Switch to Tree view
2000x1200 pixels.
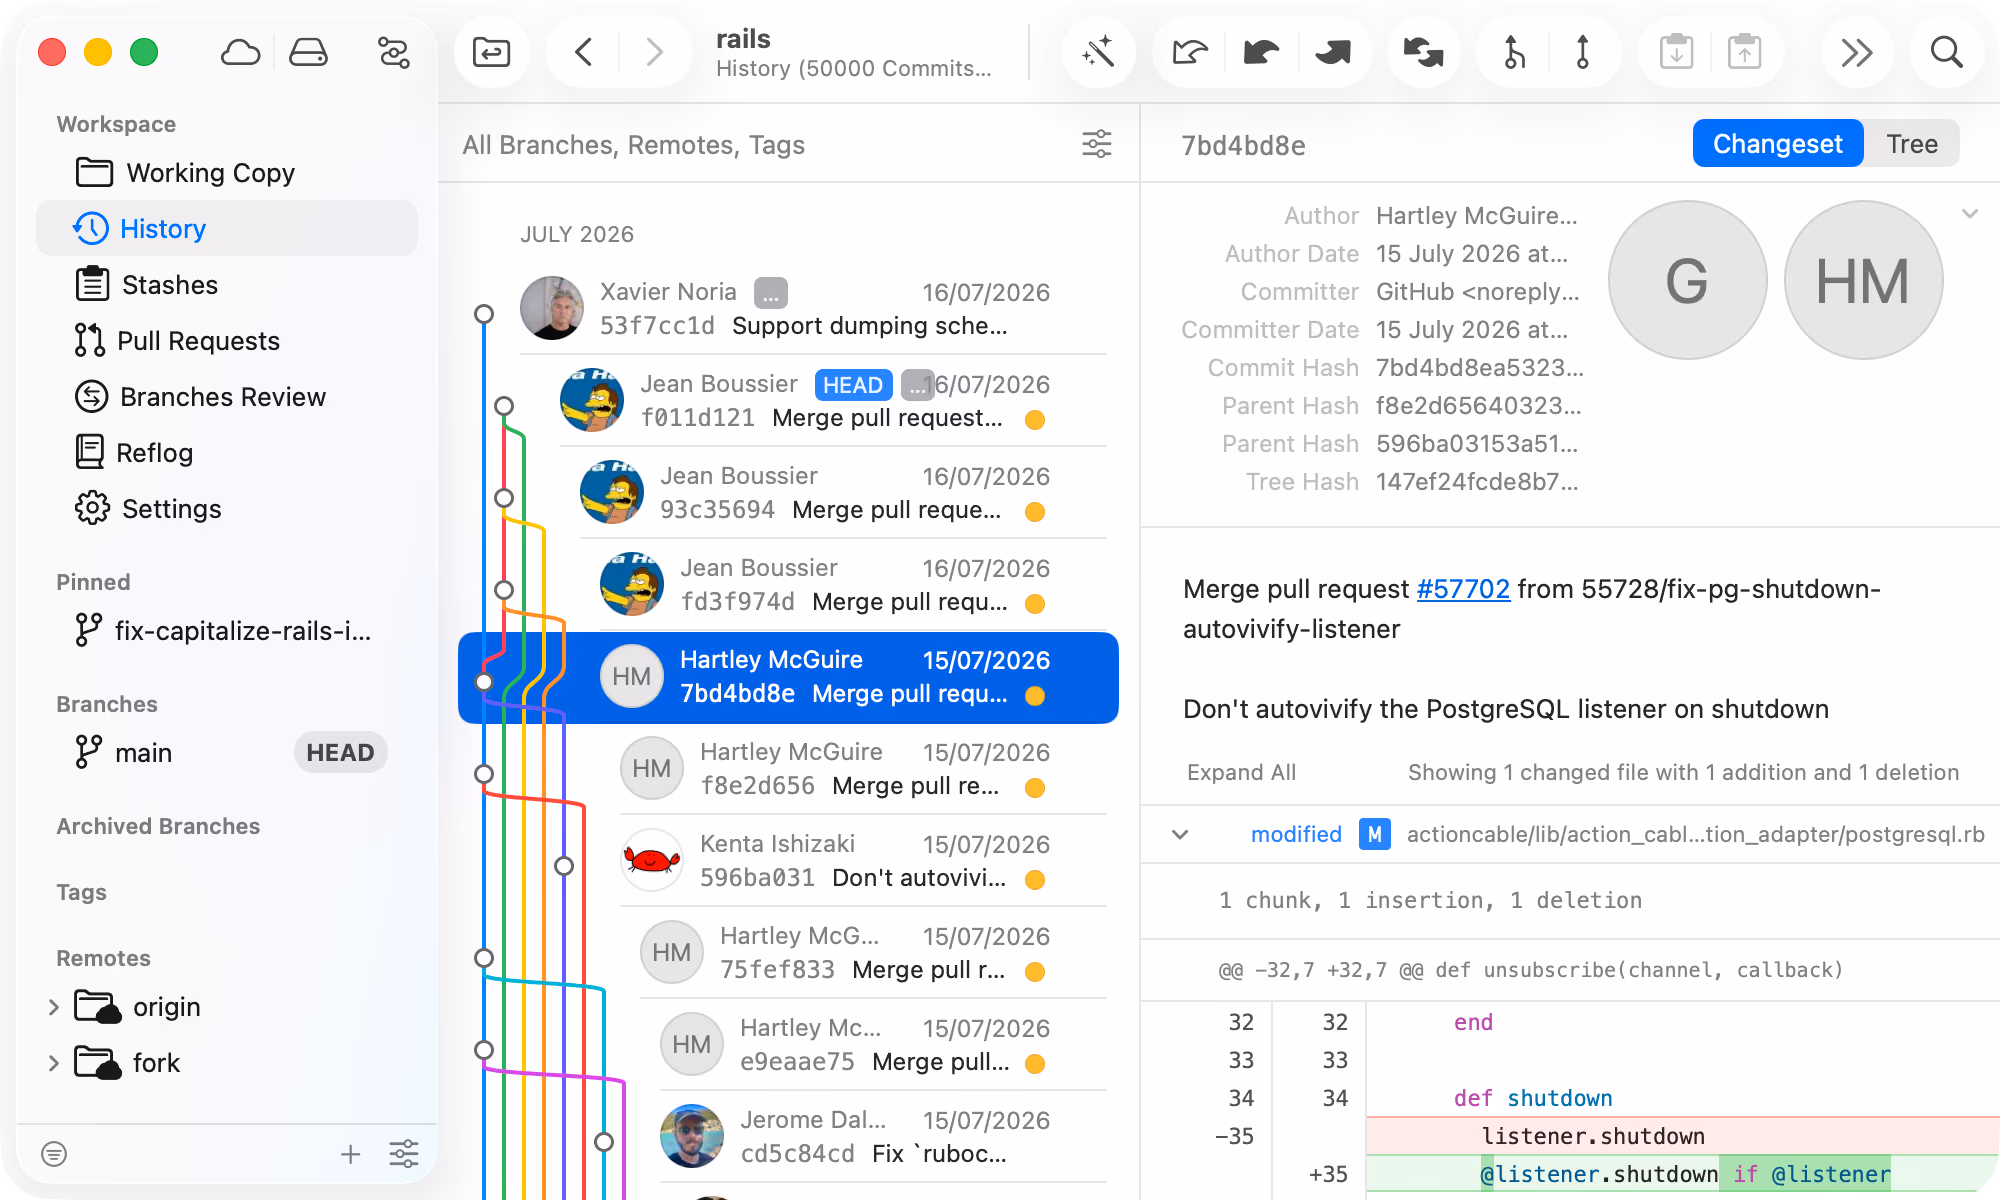1912,144
